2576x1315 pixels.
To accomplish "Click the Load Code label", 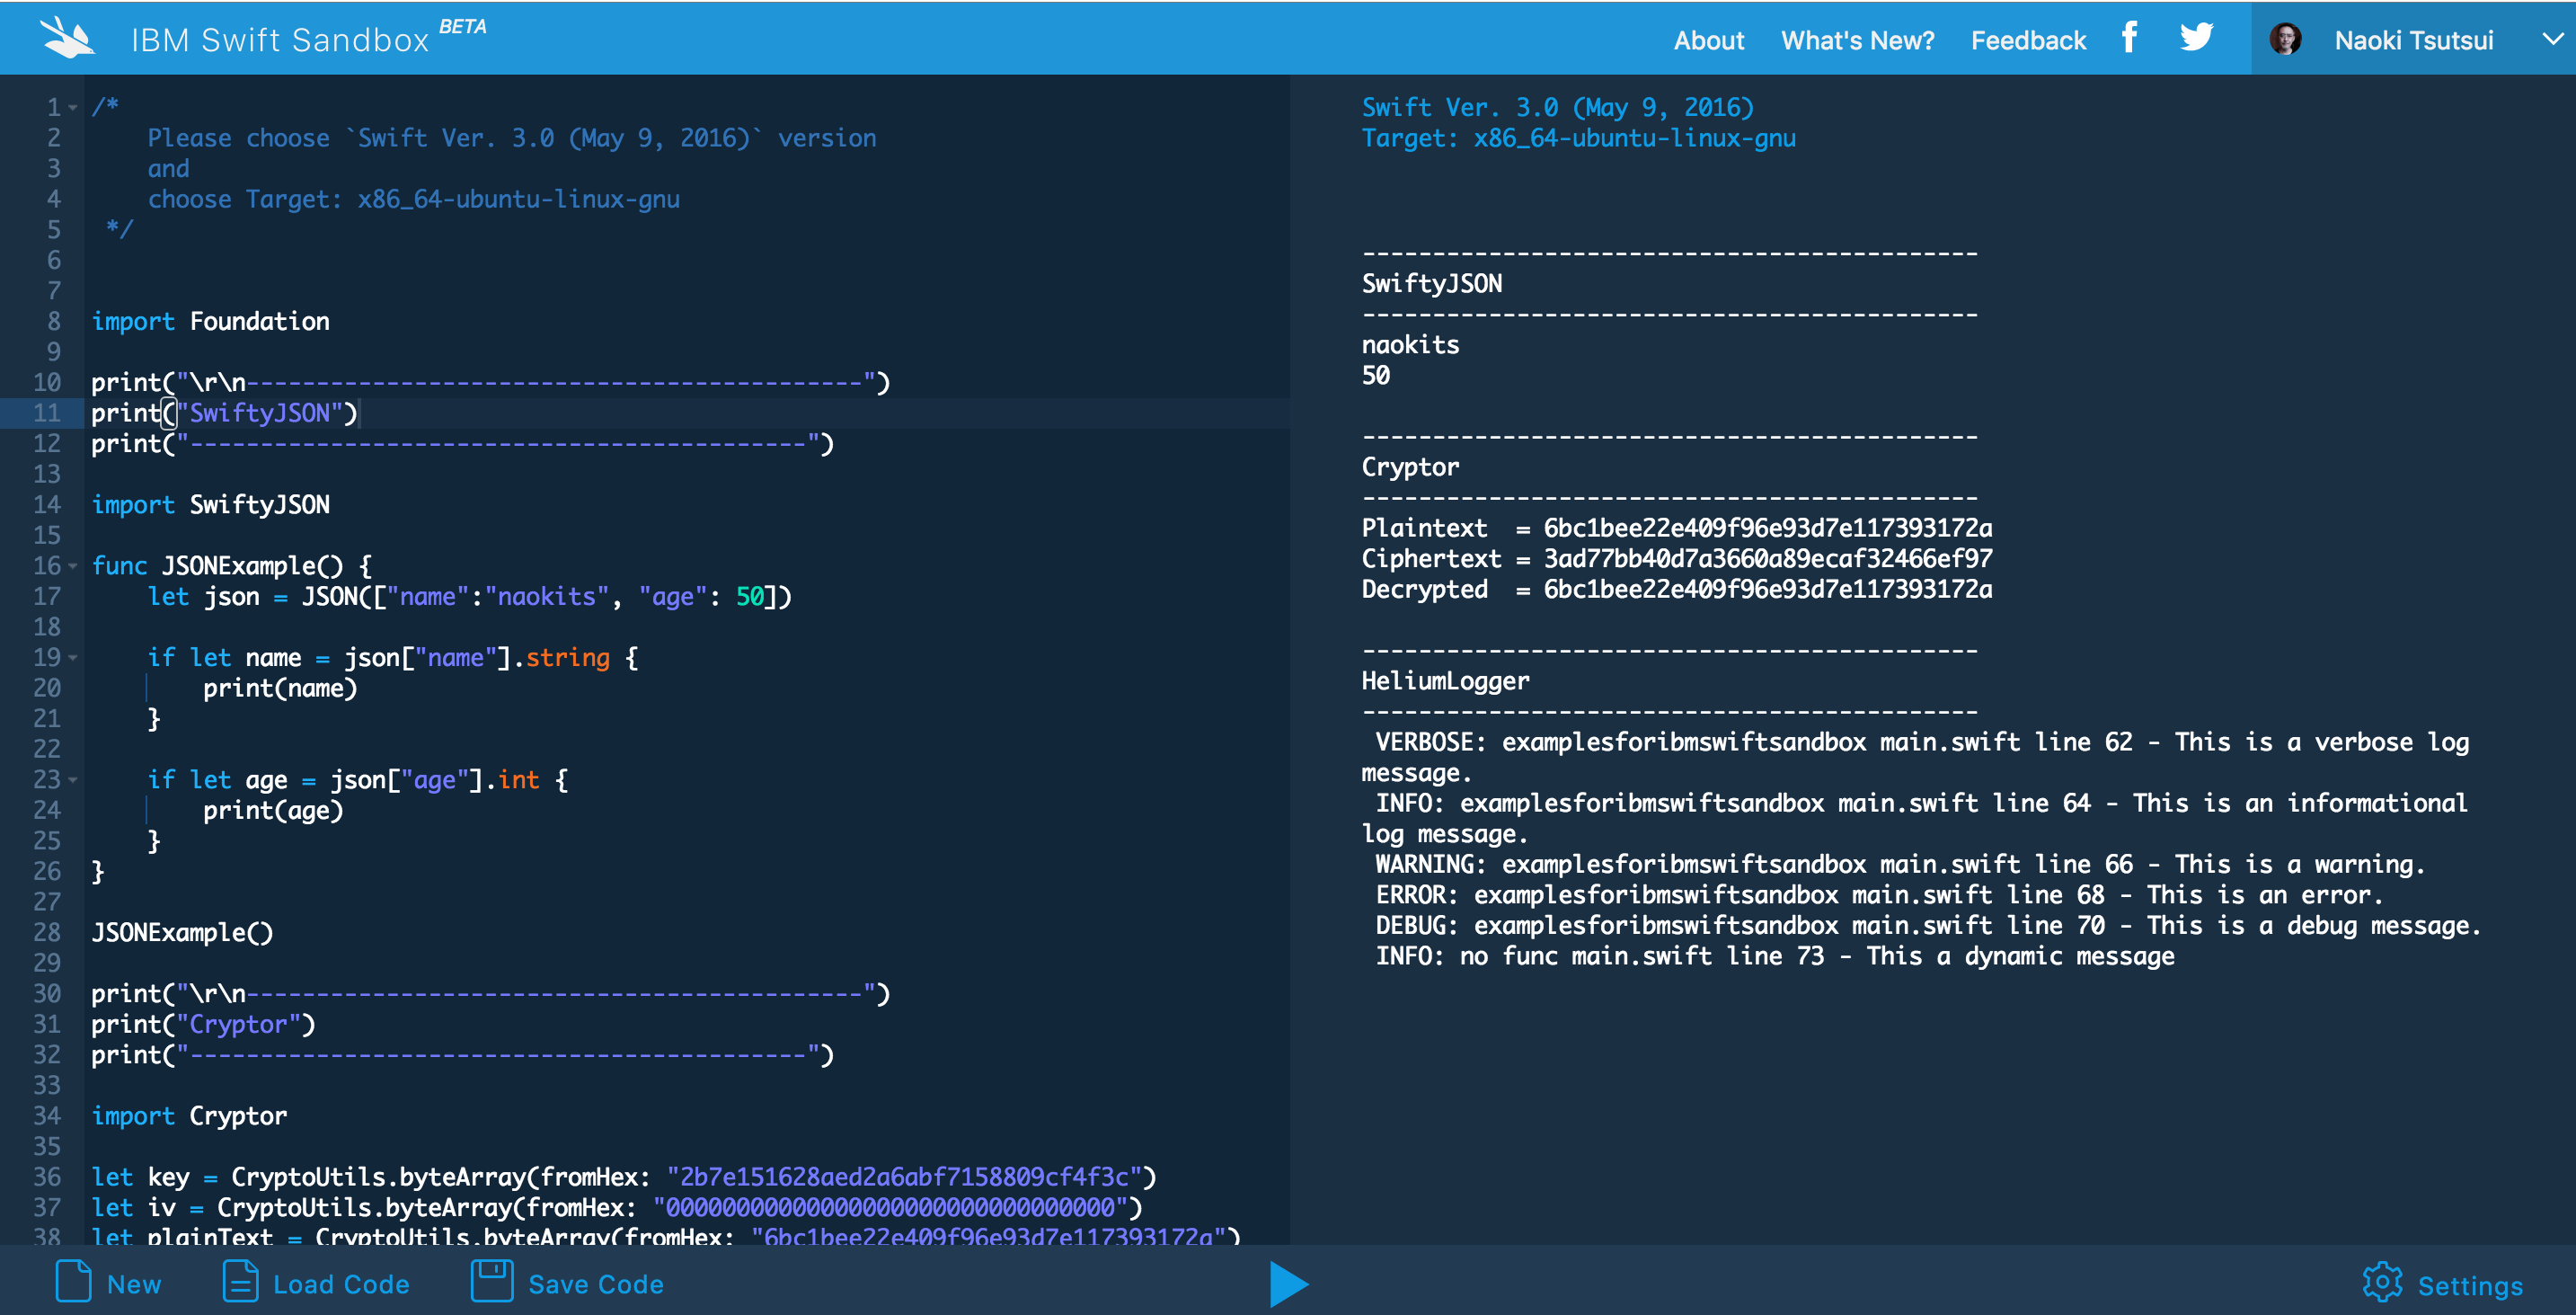I will (x=341, y=1285).
